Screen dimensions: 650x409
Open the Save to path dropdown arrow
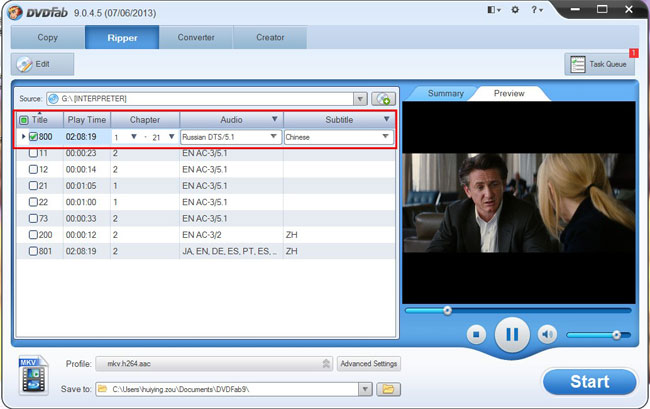click(x=365, y=389)
